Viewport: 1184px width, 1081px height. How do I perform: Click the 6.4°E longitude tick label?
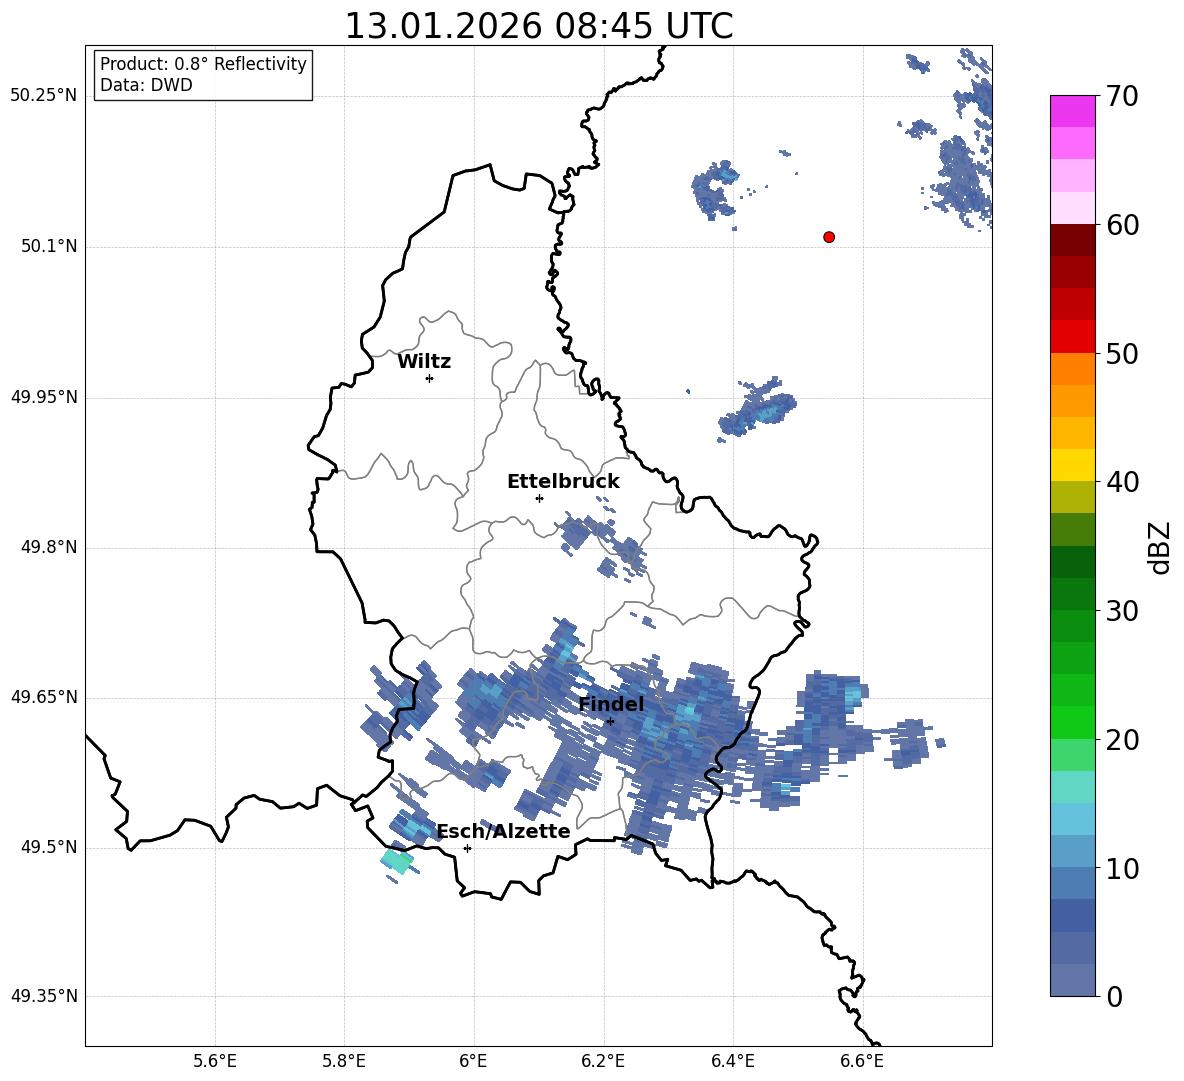pos(732,1061)
